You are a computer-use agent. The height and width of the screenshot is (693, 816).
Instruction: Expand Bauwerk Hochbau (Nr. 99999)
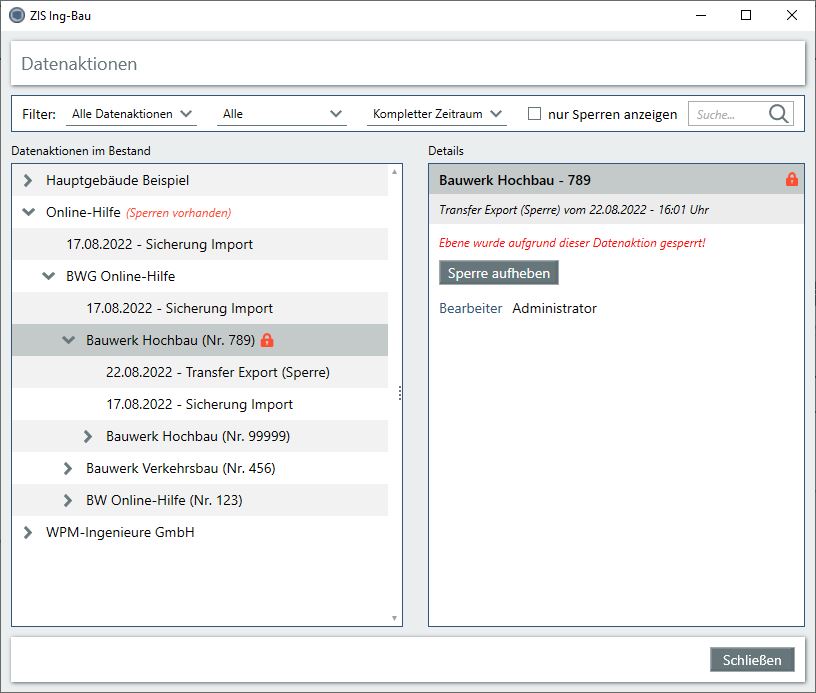[88, 436]
